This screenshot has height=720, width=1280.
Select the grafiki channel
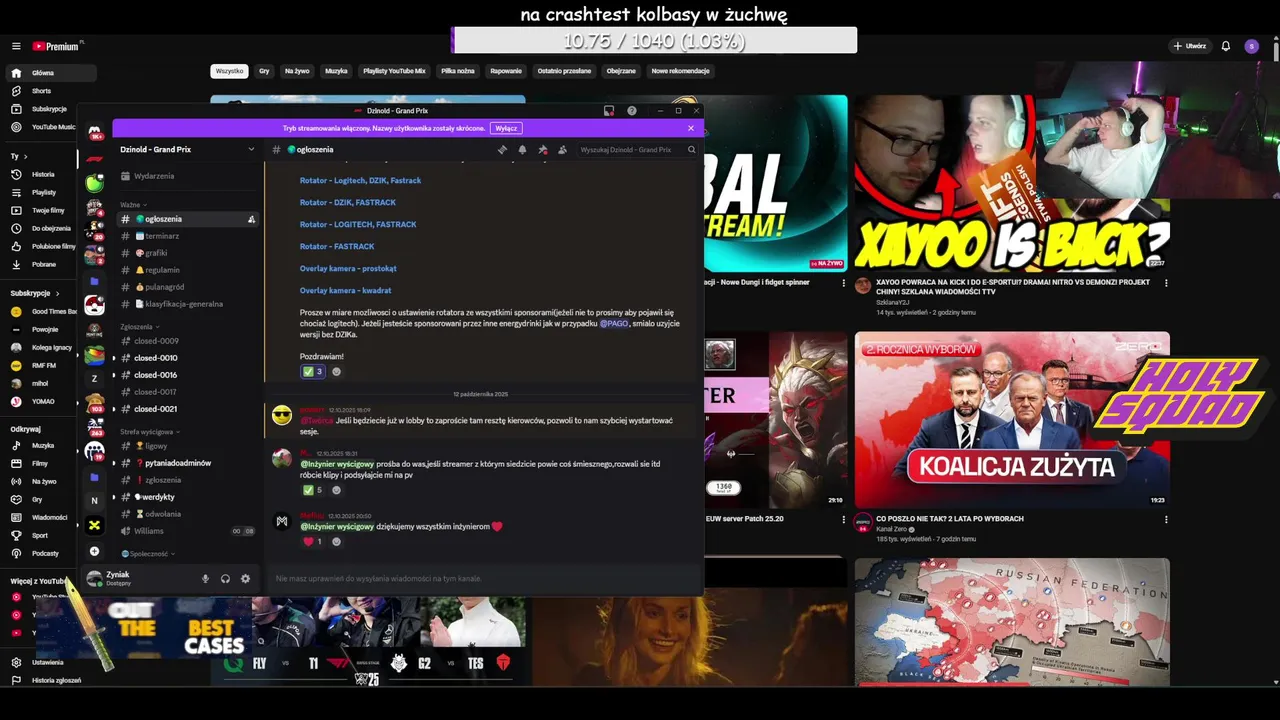coord(187,253)
